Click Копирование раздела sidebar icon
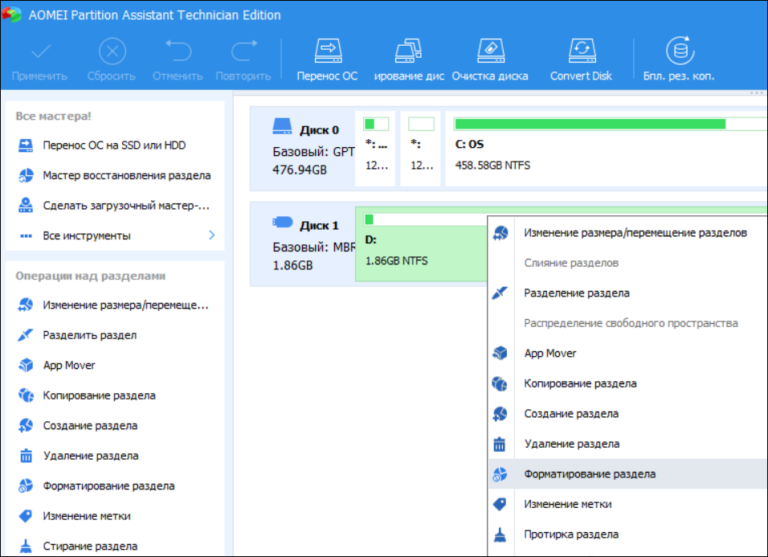Viewport: 768px width, 557px height. pyautogui.click(x=25, y=395)
